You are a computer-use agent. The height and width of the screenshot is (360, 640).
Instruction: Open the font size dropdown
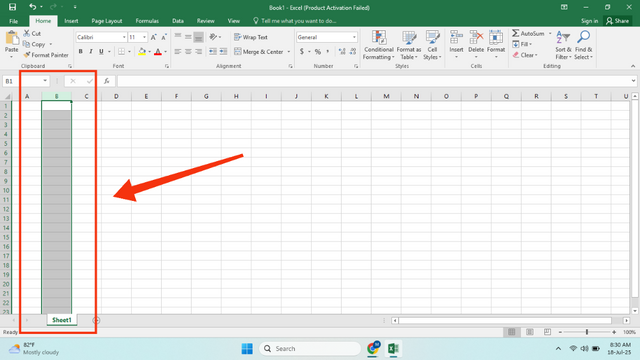tap(144, 37)
